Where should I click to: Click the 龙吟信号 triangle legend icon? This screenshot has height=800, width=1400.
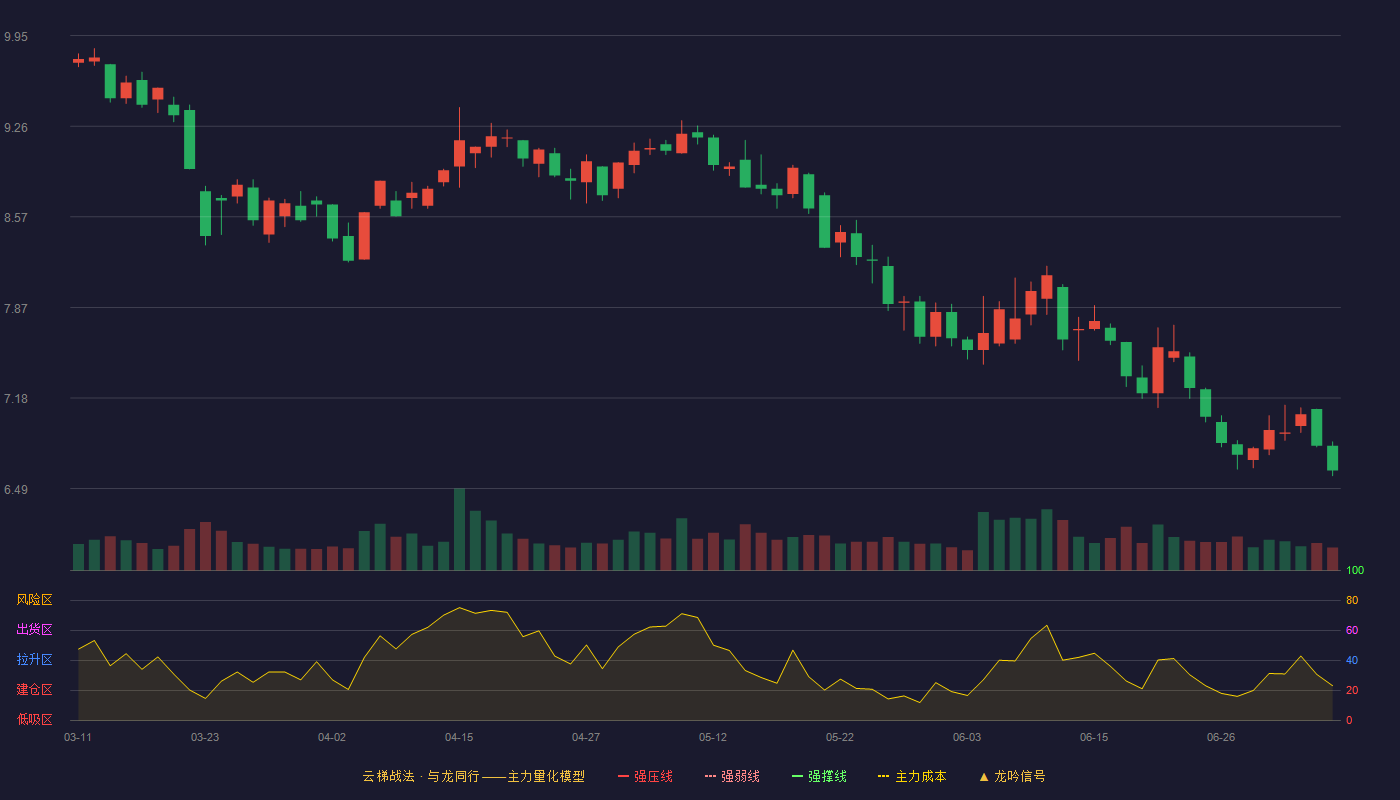click(x=984, y=776)
